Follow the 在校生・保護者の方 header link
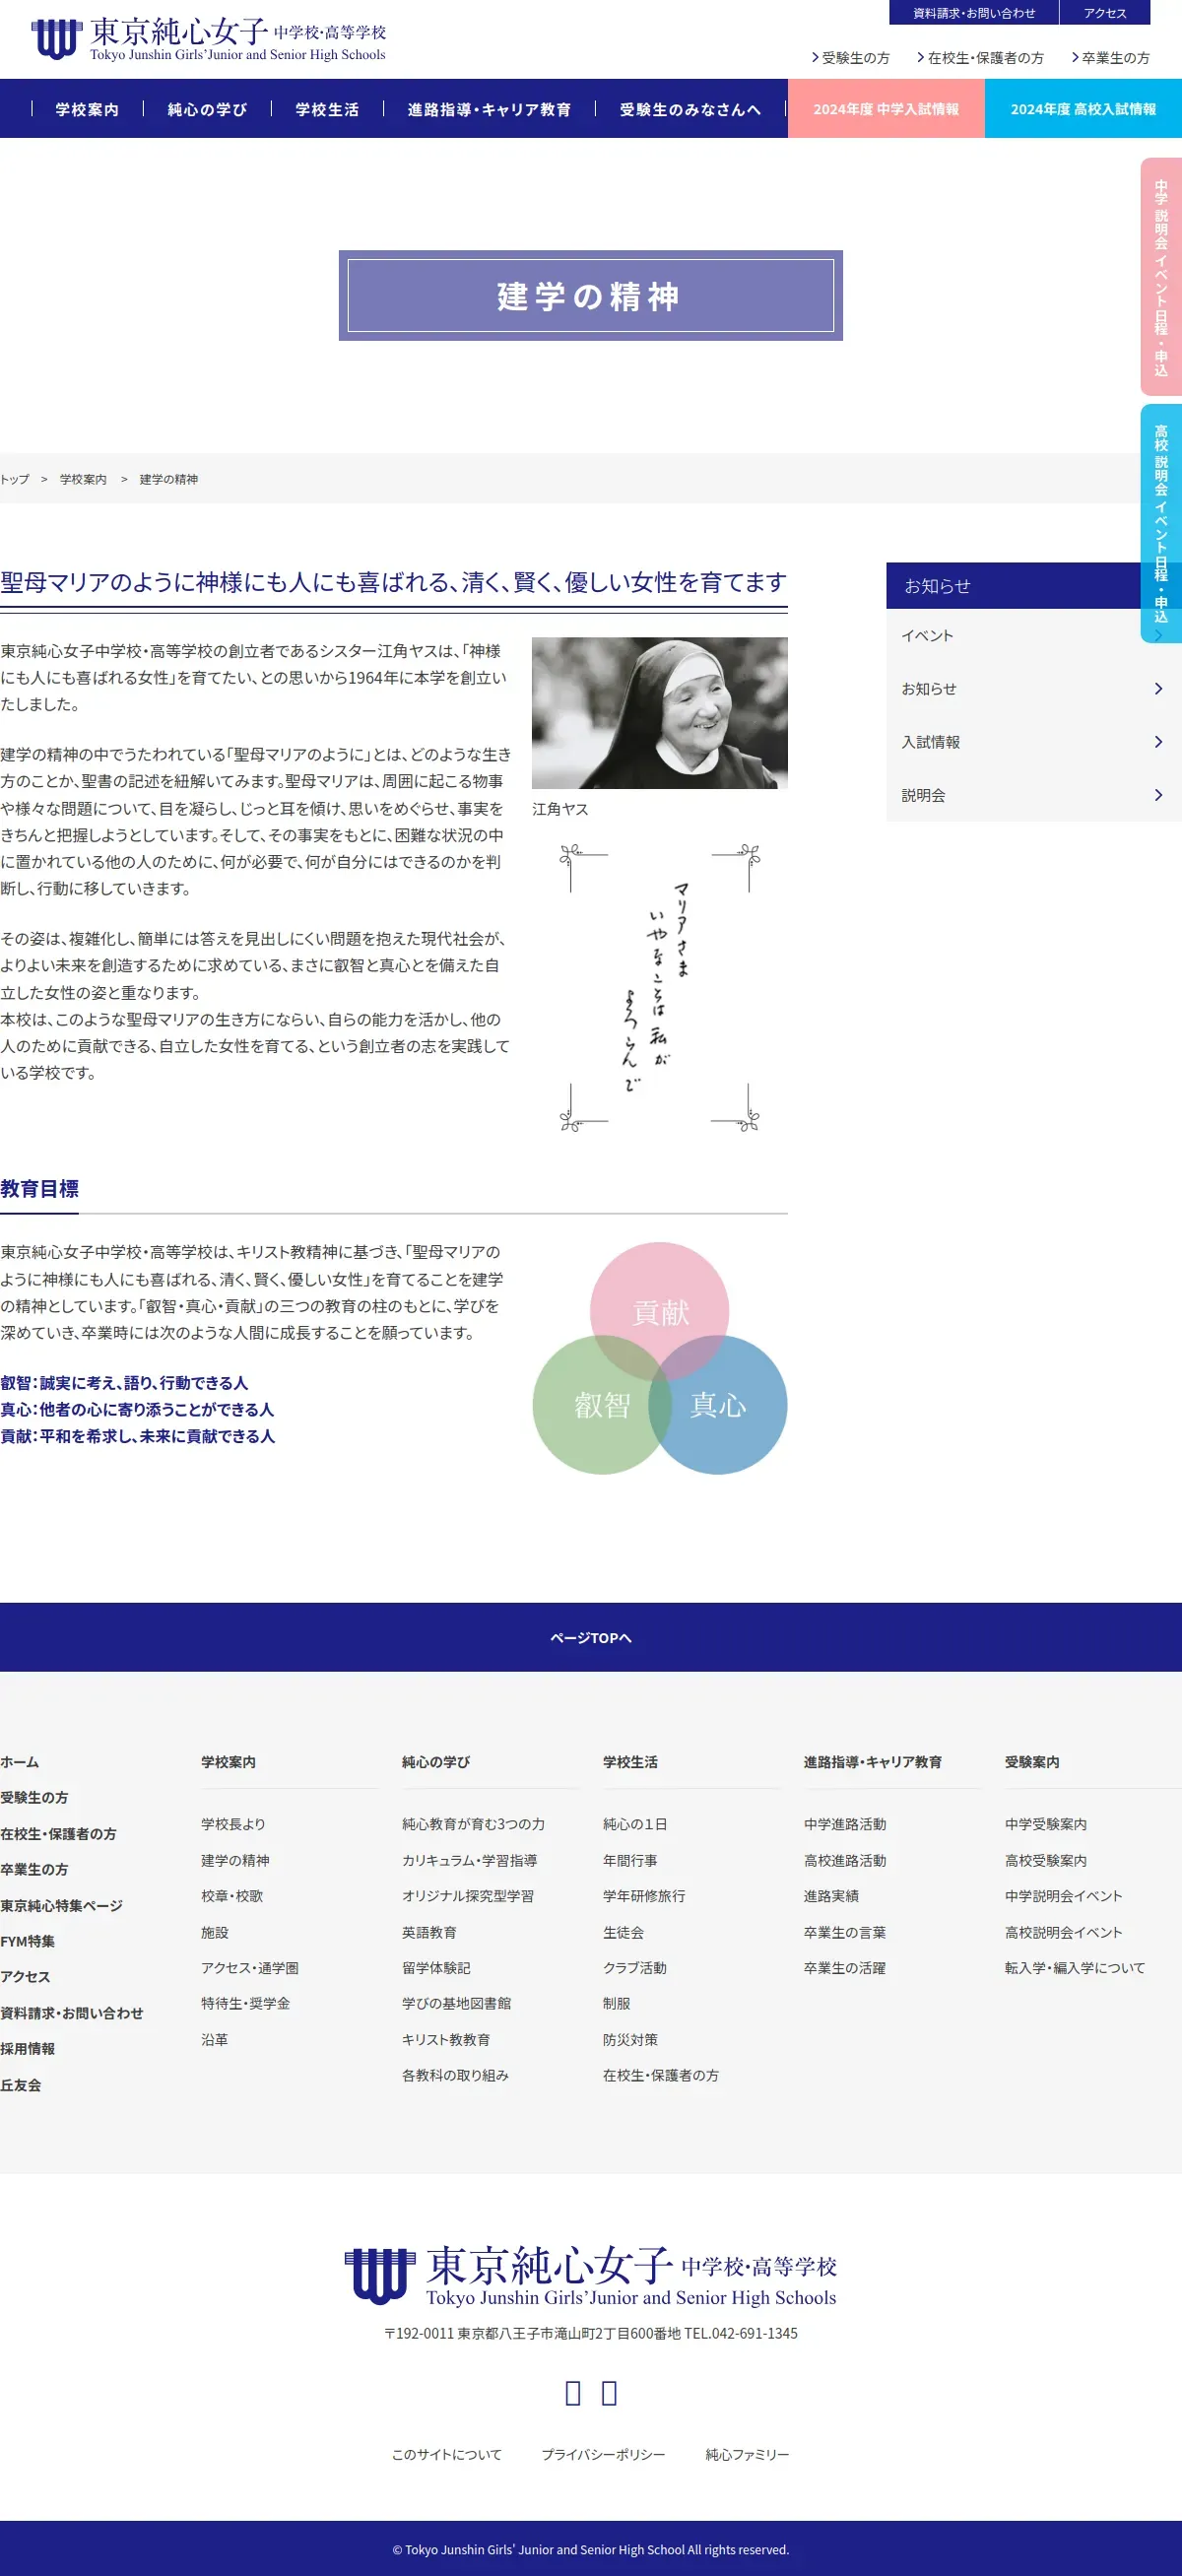The width and height of the screenshot is (1182, 2576). coord(980,58)
